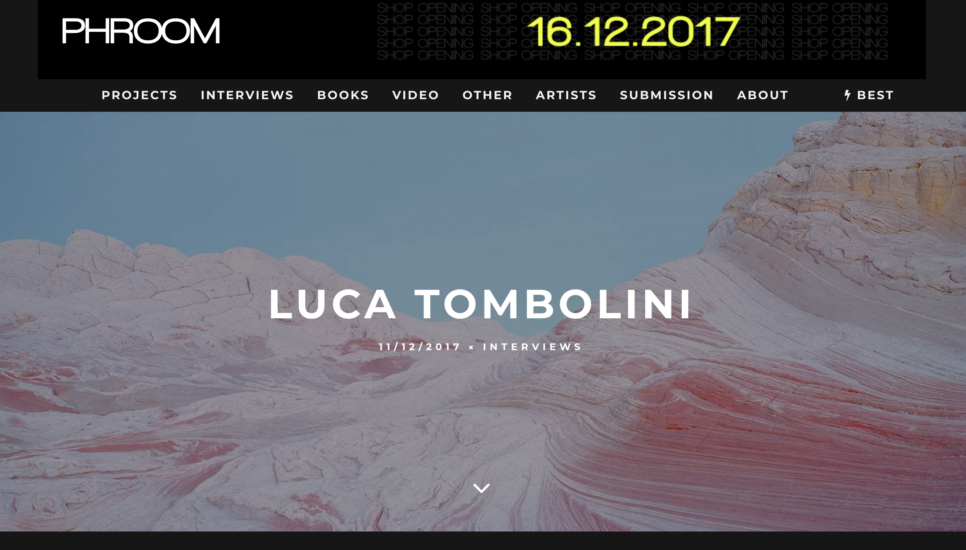Open the INTERVIEWS navigation item

(x=247, y=95)
